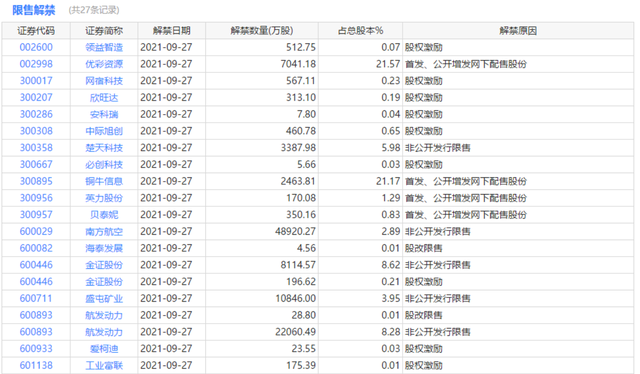The width and height of the screenshot is (640, 374).
Task: Click stock code 600933
Action: click(36, 349)
